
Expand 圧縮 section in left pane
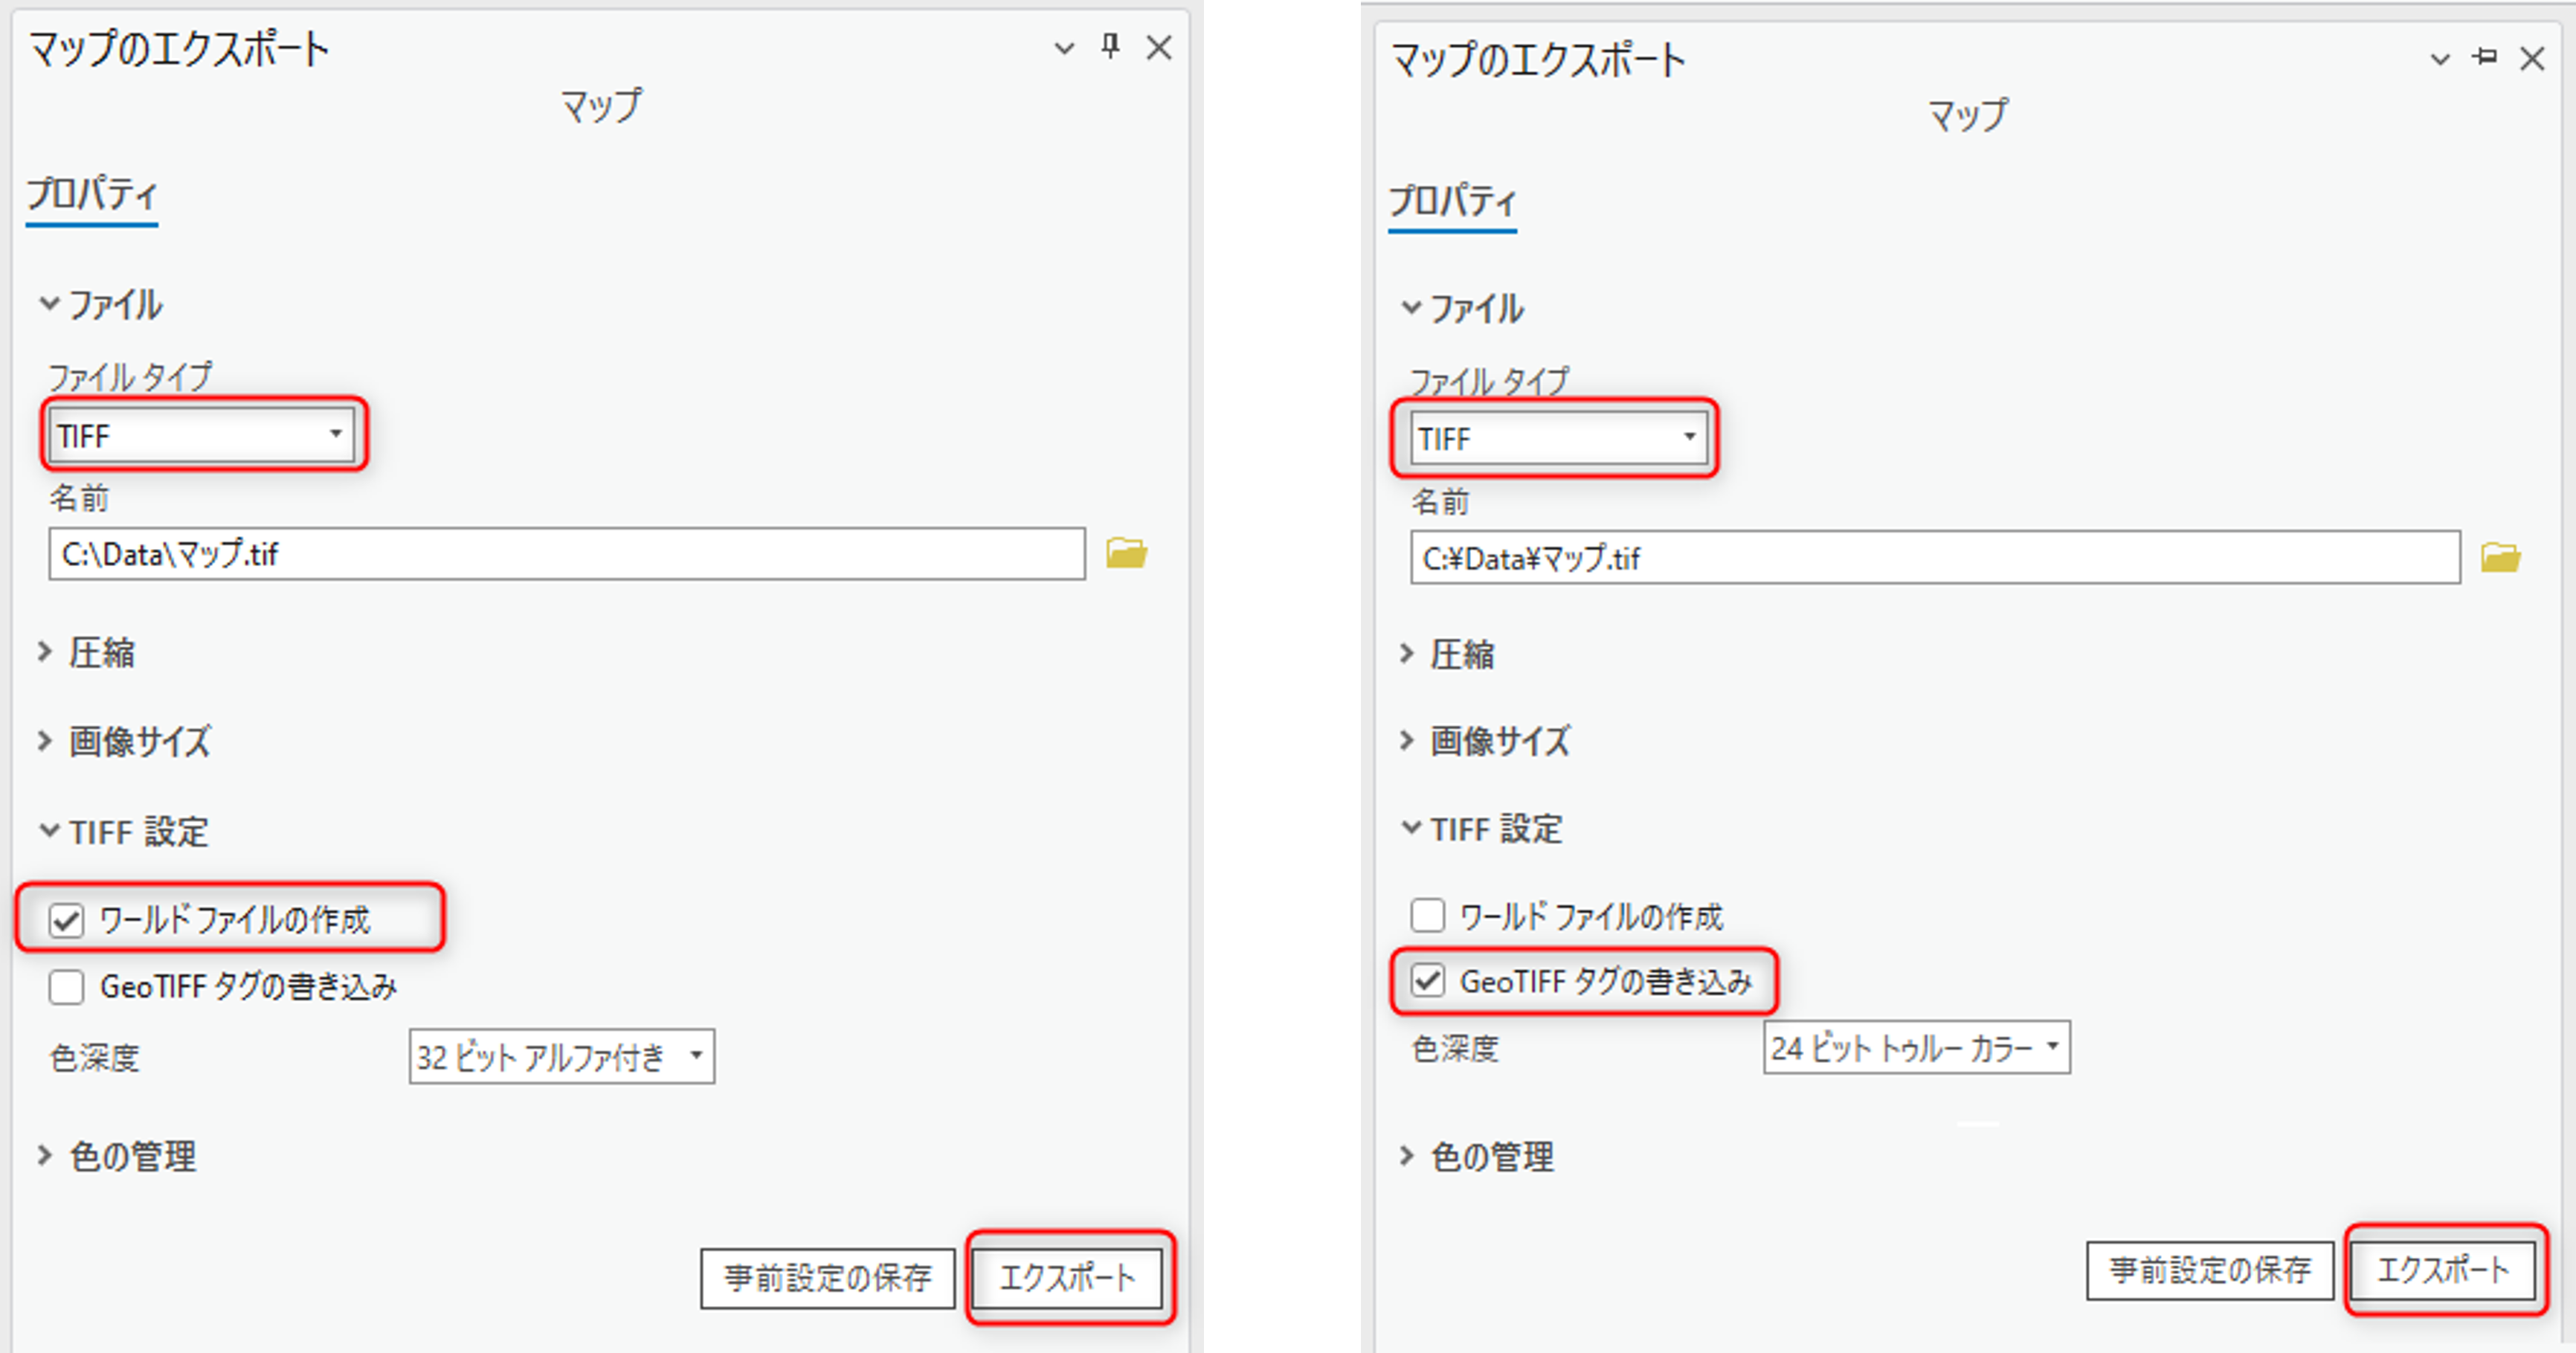tap(45, 652)
